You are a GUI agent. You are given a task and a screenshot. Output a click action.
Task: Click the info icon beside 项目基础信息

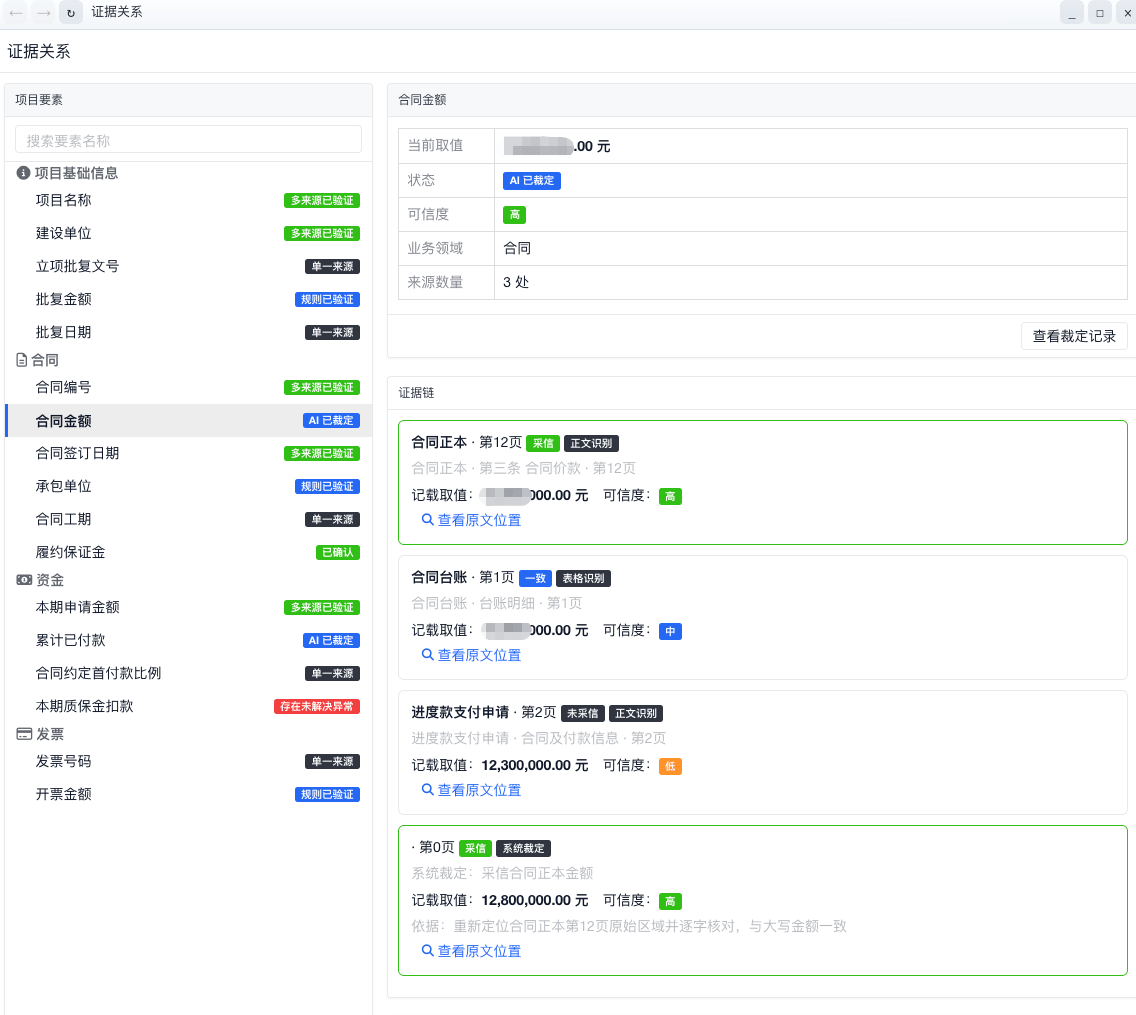point(23,173)
